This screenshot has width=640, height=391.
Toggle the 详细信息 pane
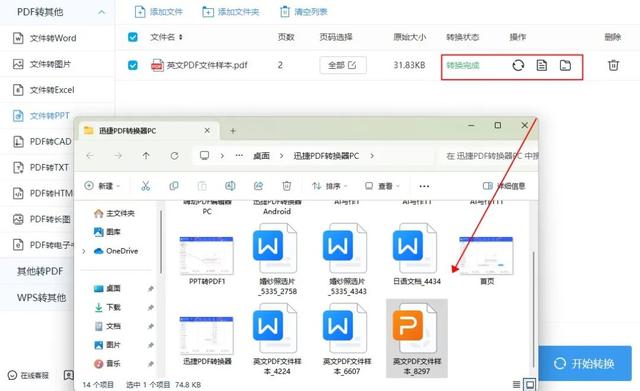coord(504,186)
